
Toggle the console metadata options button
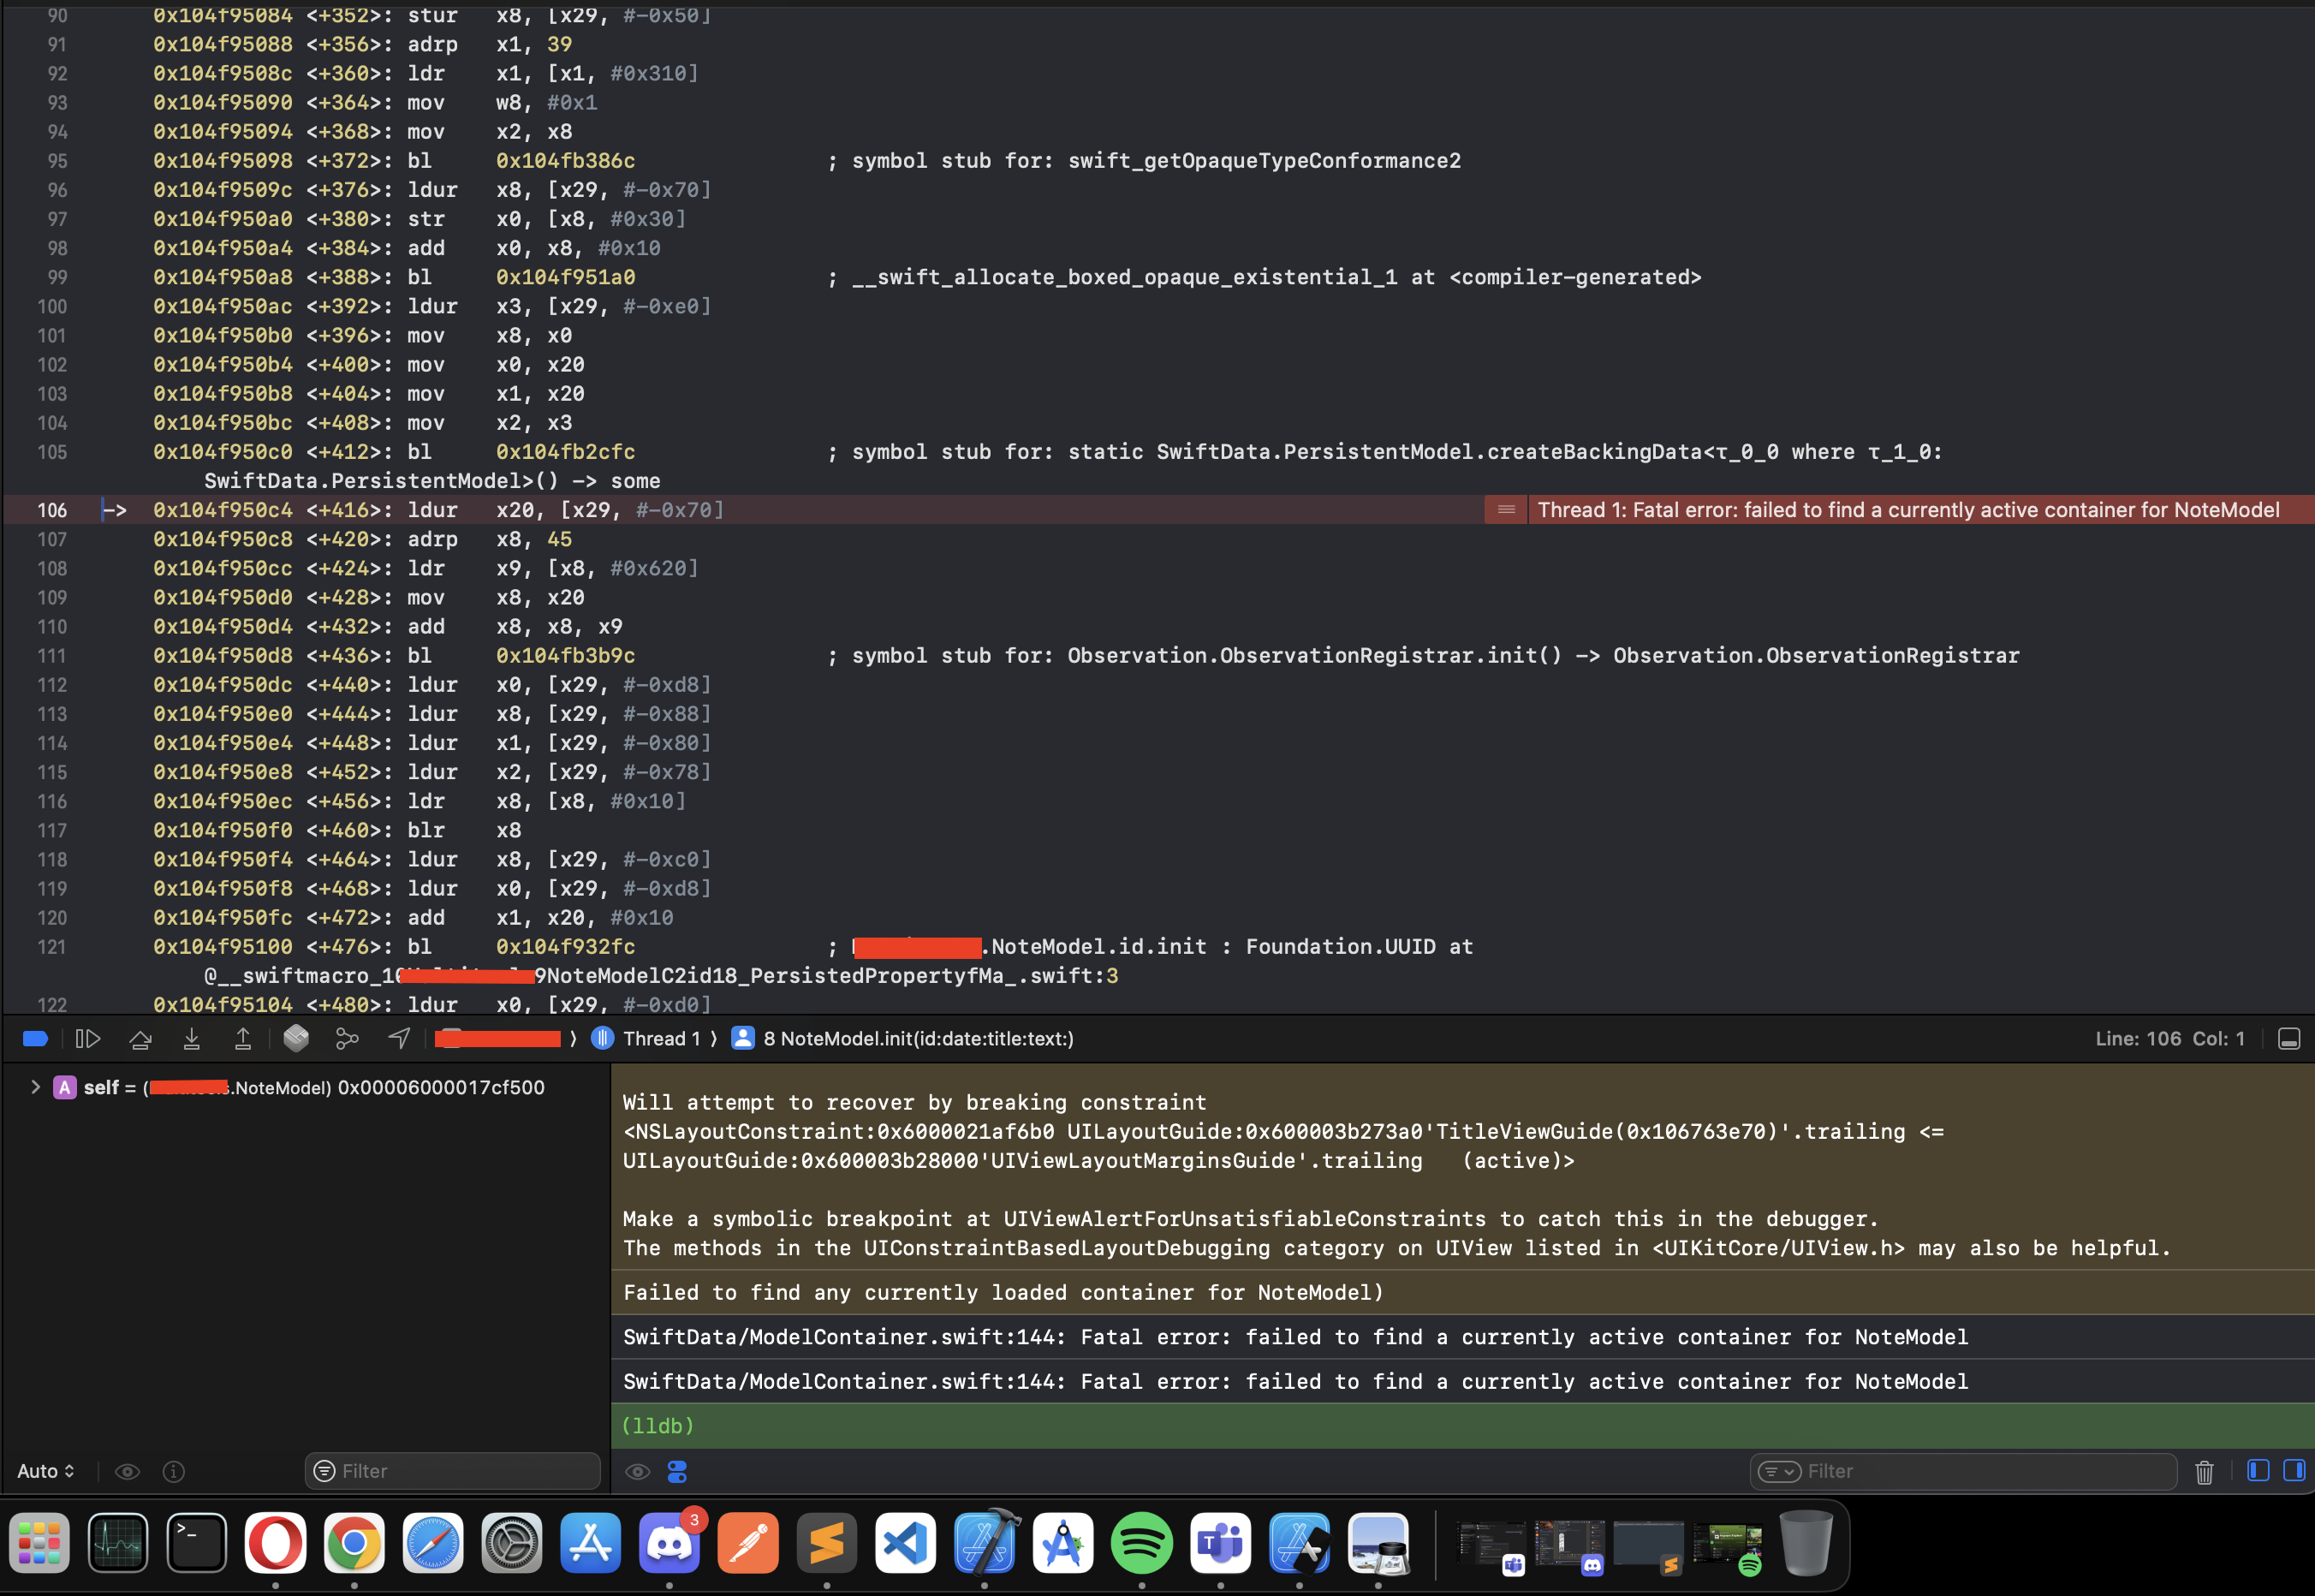coord(677,1471)
